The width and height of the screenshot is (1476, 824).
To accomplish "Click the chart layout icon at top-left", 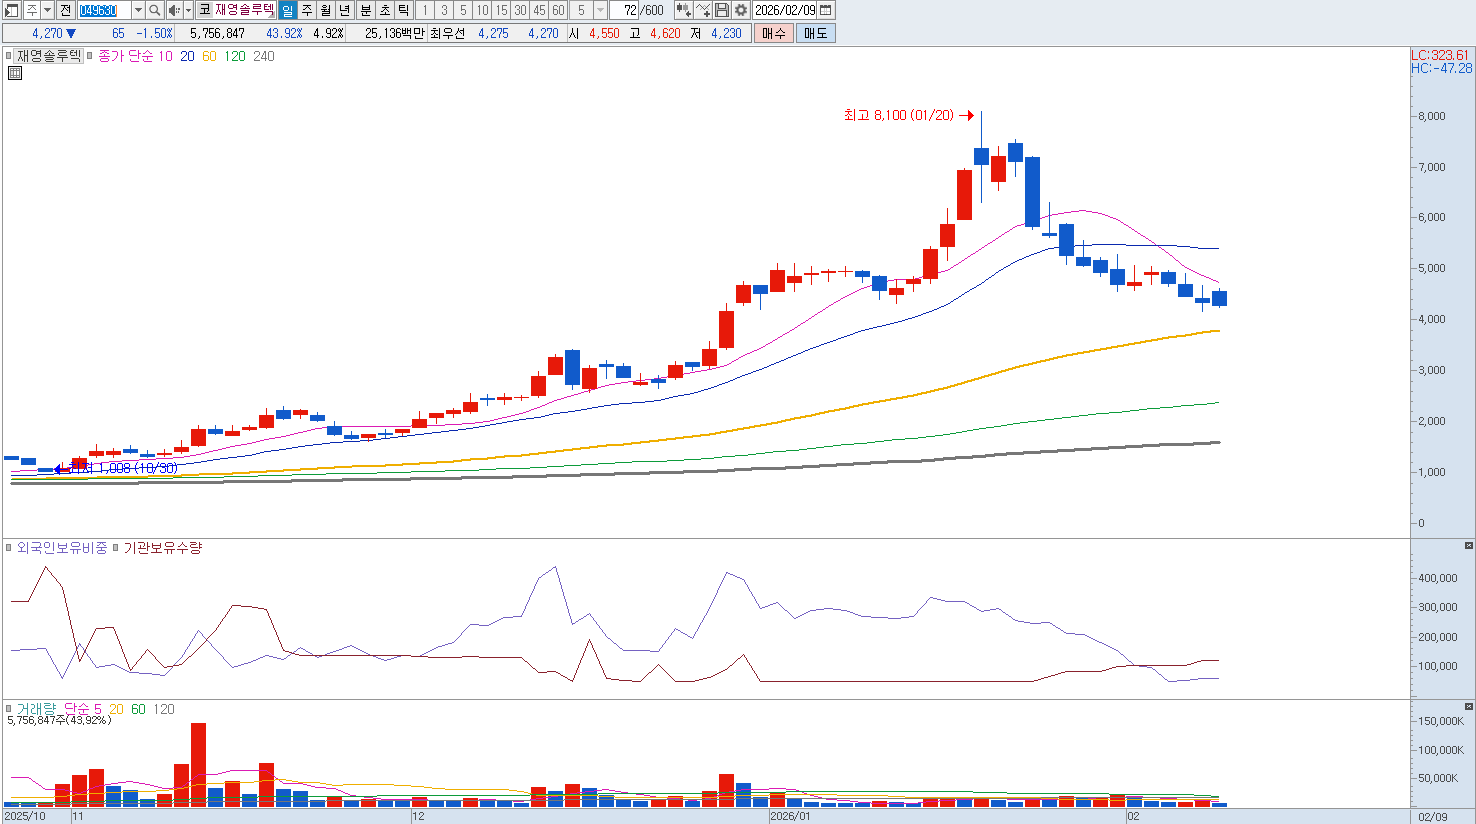I will (x=12, y=10).
